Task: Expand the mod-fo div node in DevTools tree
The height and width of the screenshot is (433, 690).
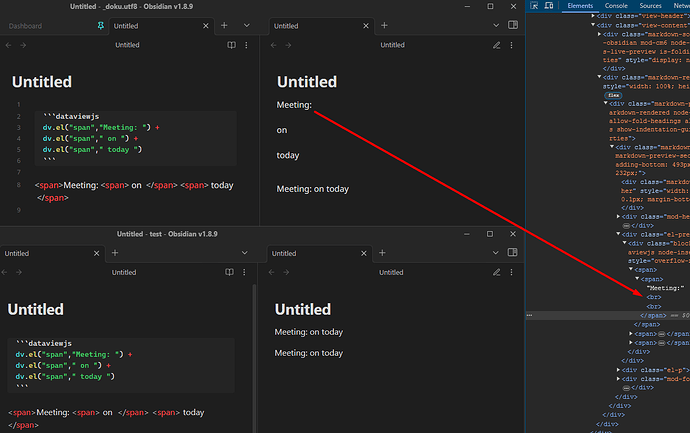Action: (x=618, y=379)
